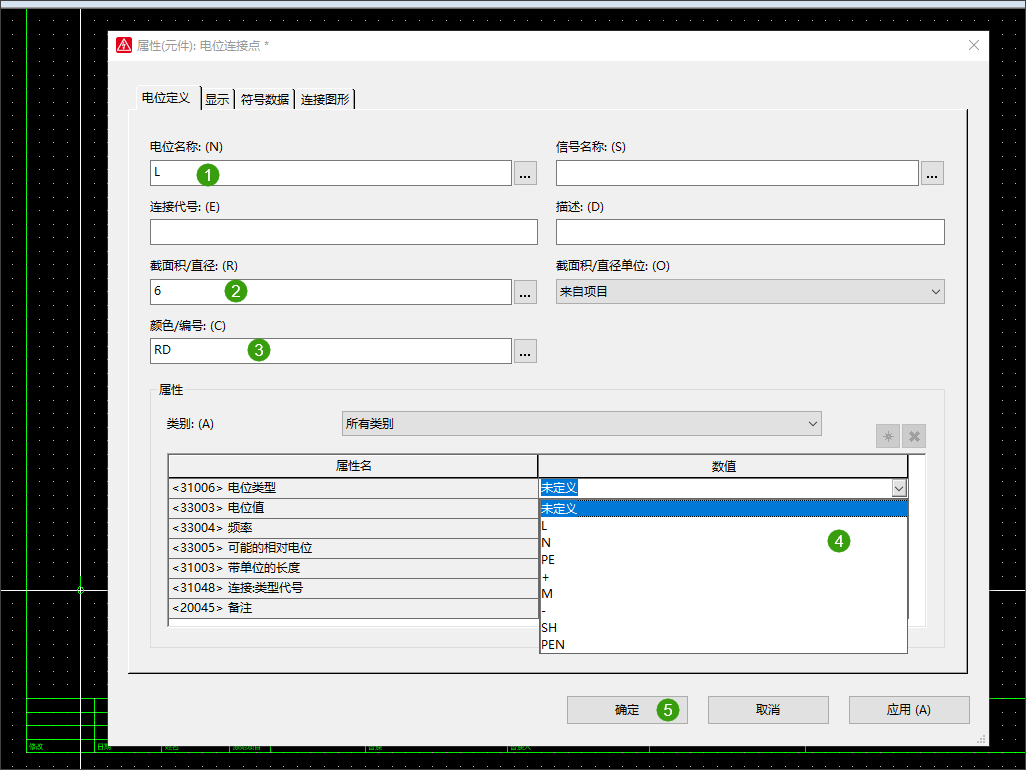Collapse the 电位类型 value dropdown arrow
Screen dimensions: 1026x770
(x=899, y=488)
